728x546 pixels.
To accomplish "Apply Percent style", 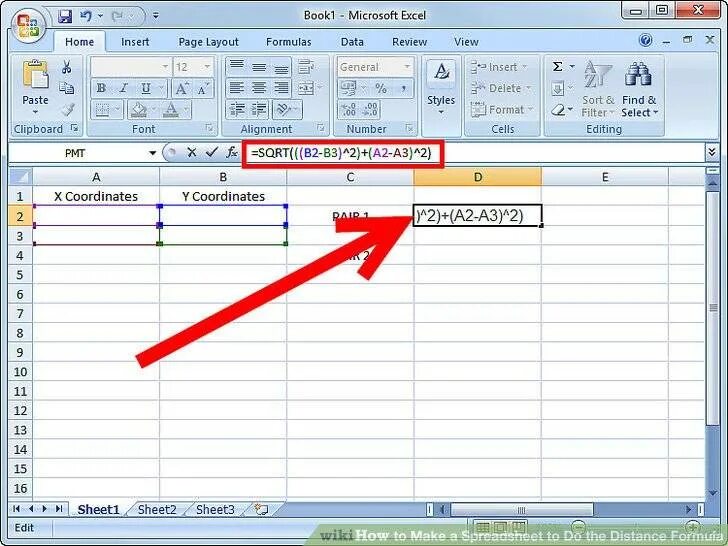I will pyautogui.click(x=381, y=88).
